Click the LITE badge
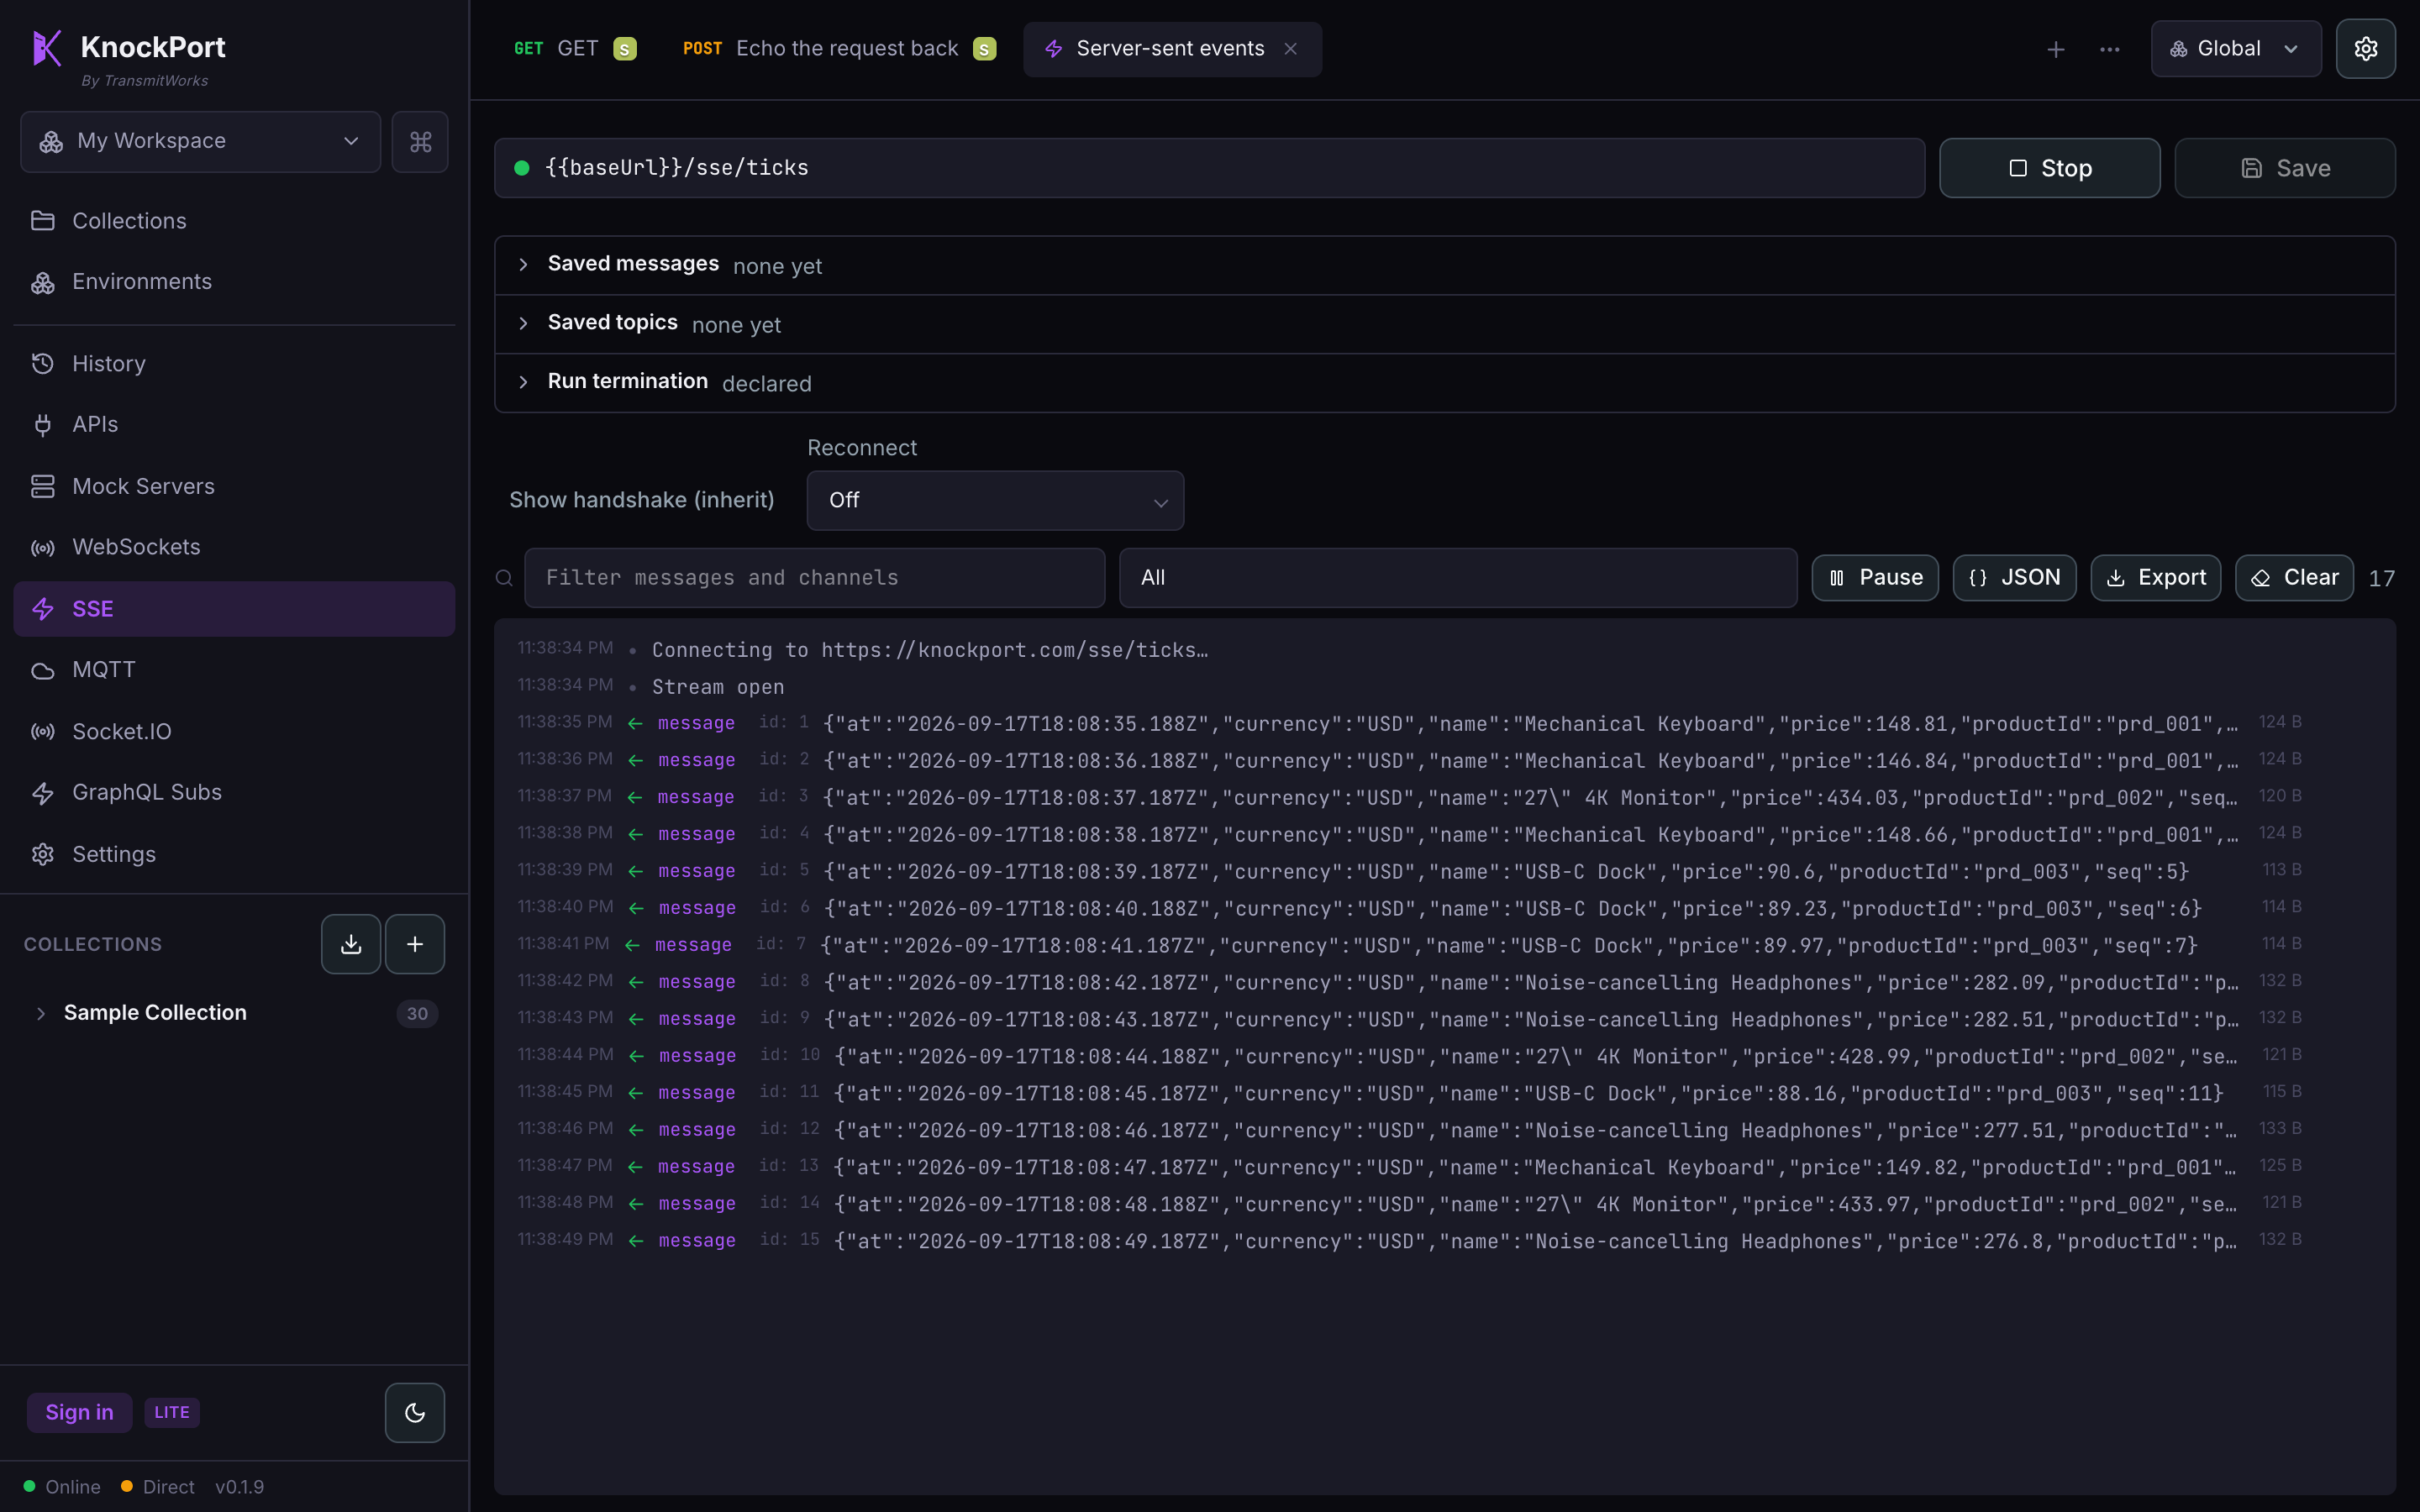2420x1512 pixels. [x=172, y=1412]
